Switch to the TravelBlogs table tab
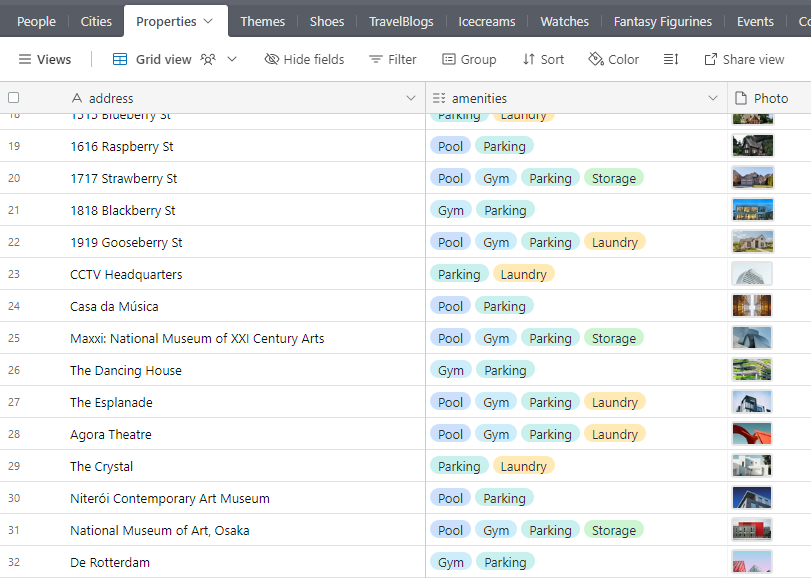The height and width of the screenshot is (578, 811). (x=401, y=21)
